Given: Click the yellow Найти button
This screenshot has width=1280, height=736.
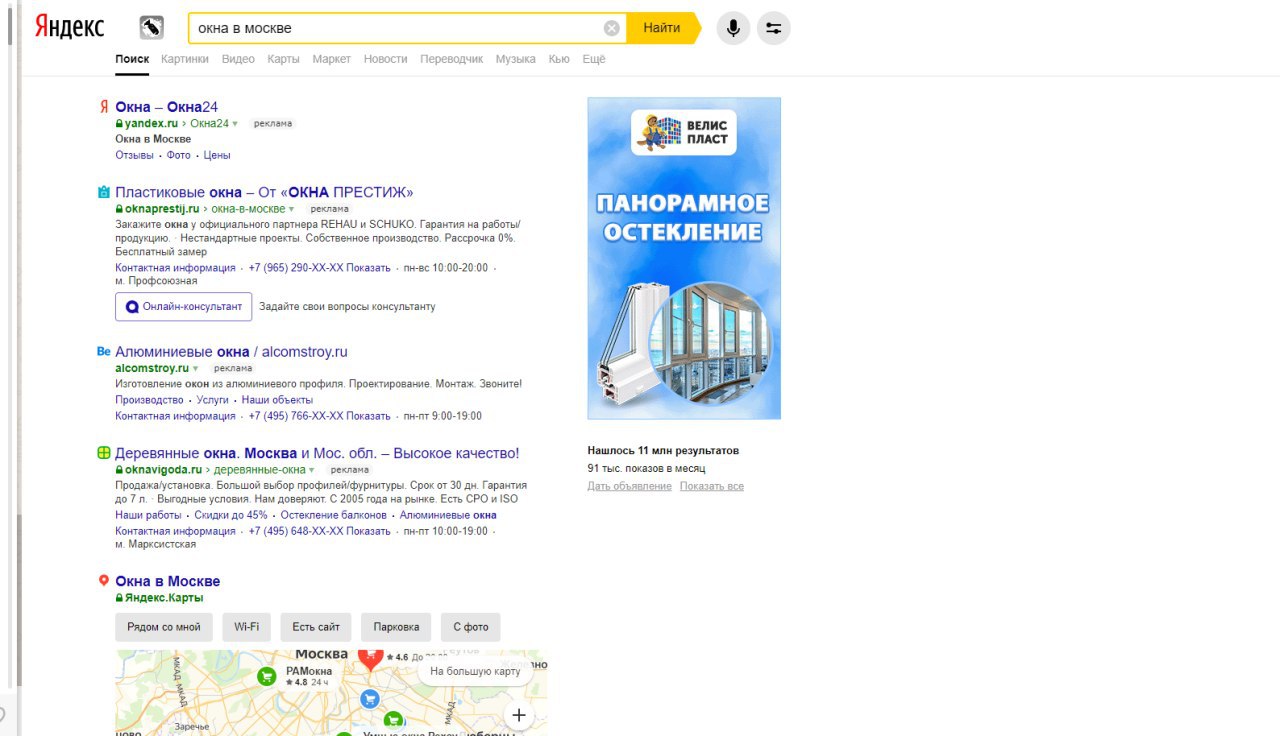Looking at the screenshot, I should (x=662, y=28).
